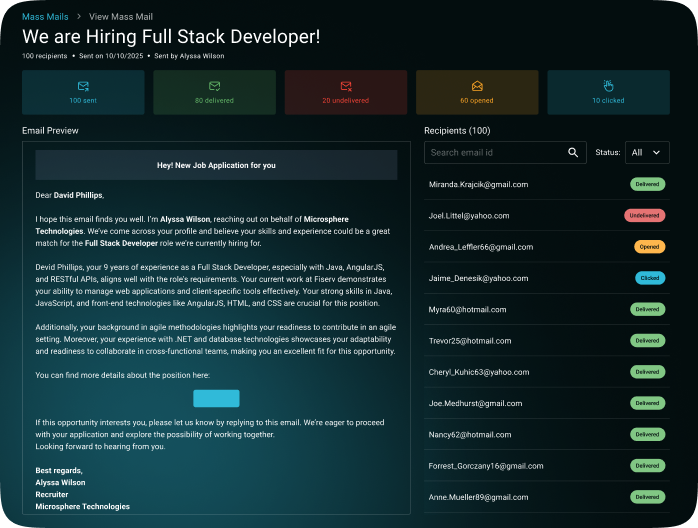Click Undelivered badge for Joel.Littel

click(x=645, y=215)
